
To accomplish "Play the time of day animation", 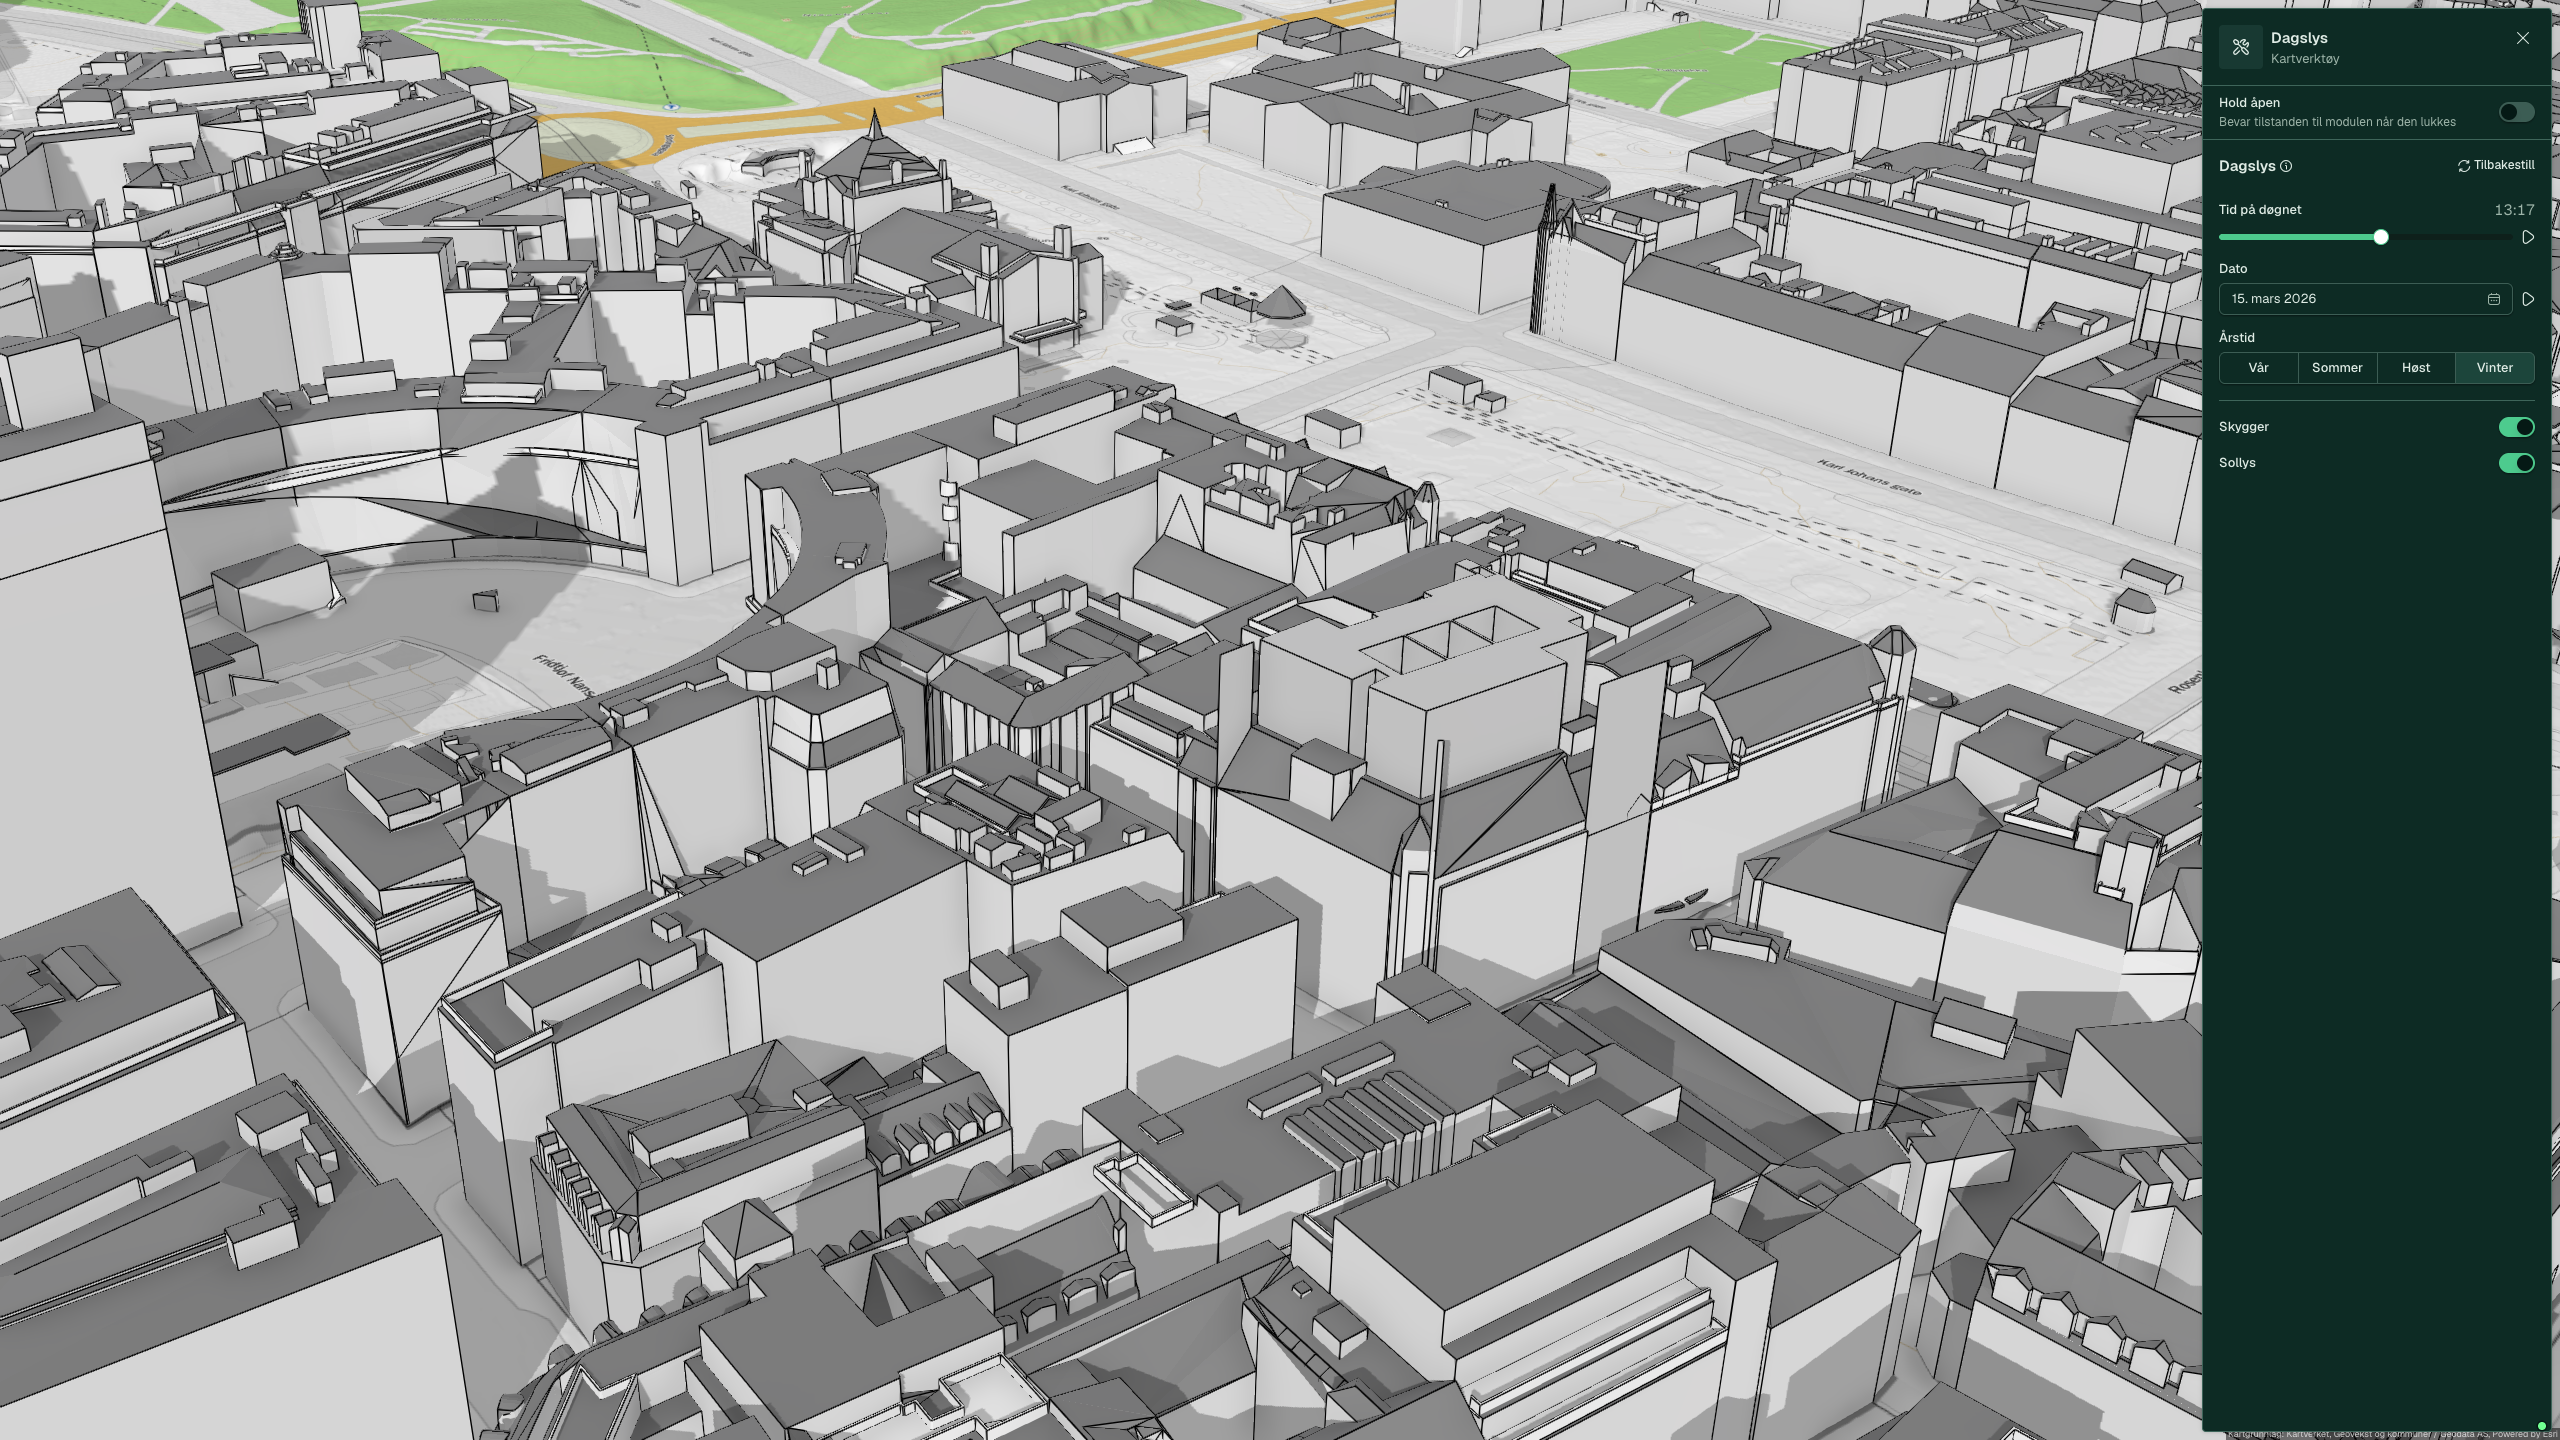I will pyautogui.click(x=2528, y=238).
